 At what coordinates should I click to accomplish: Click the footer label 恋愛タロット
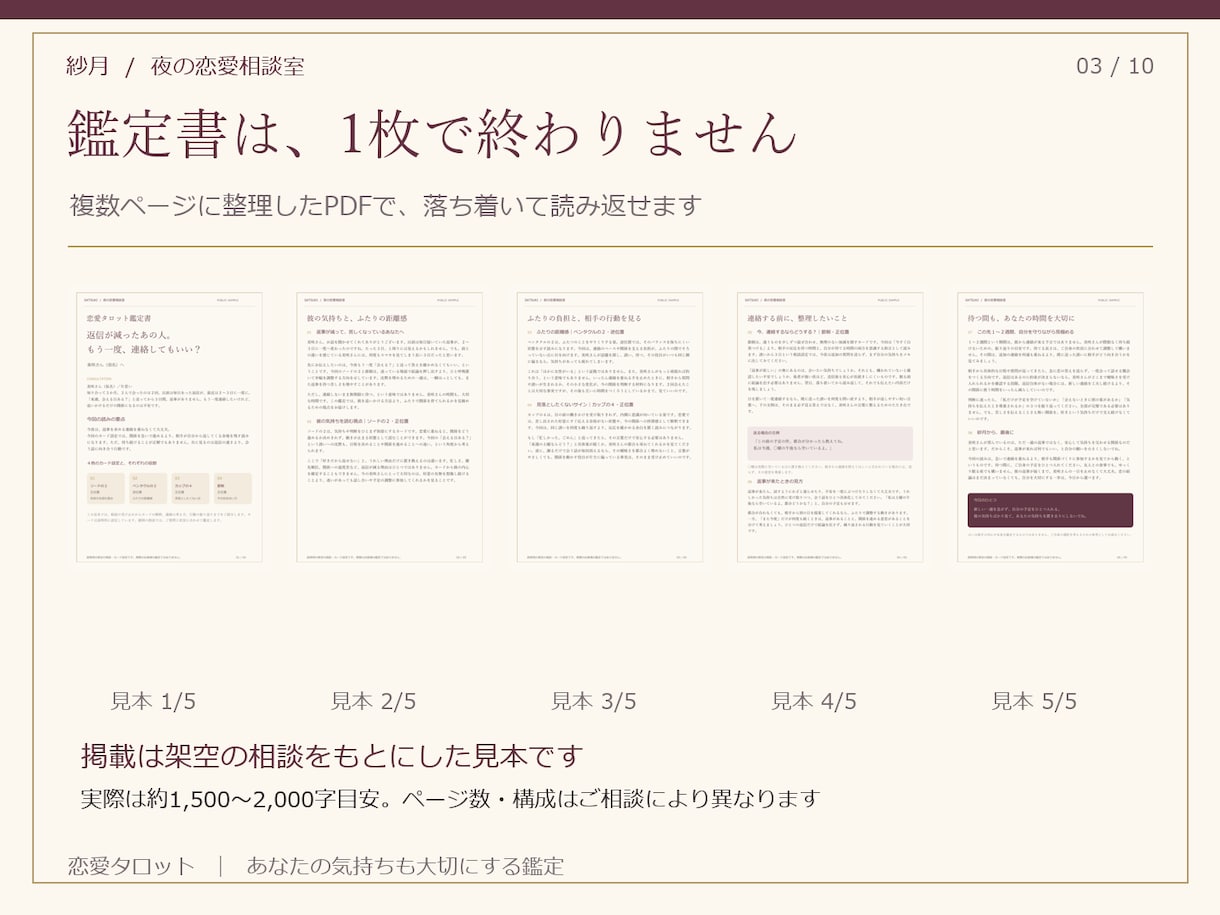tap(131, 866)
